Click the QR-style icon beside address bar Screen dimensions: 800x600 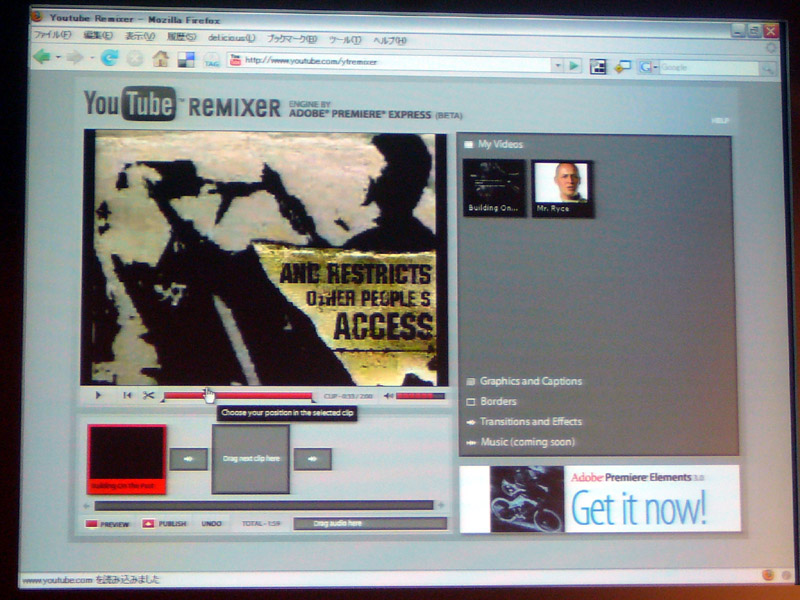tap(597, 66)
